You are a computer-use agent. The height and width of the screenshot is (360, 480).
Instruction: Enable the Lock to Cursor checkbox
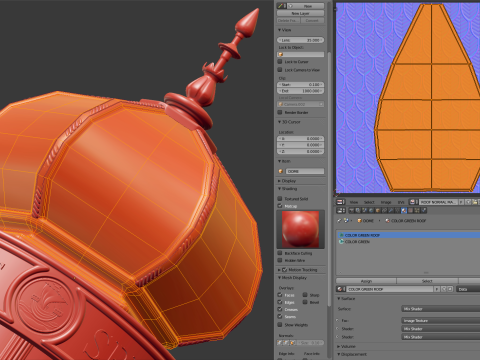280,62
